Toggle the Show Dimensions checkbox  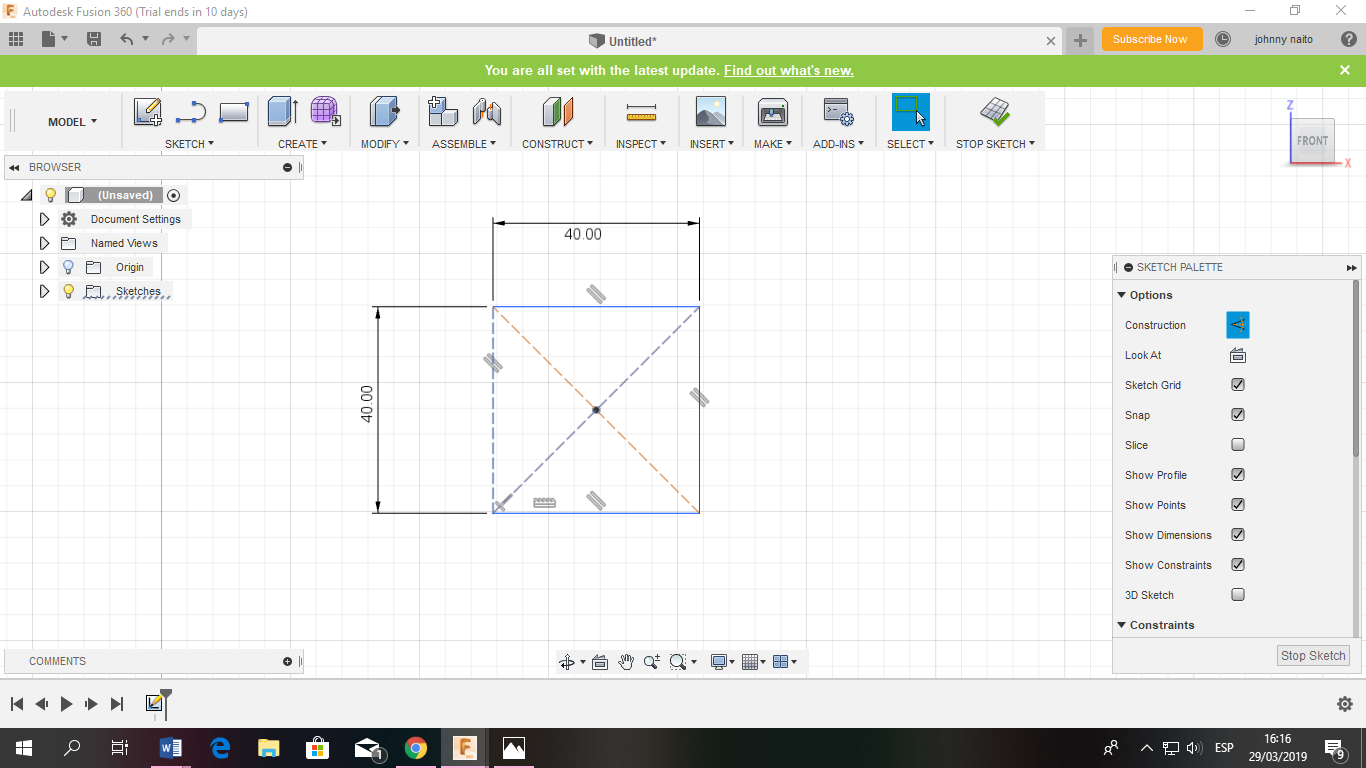point(1238,535)
